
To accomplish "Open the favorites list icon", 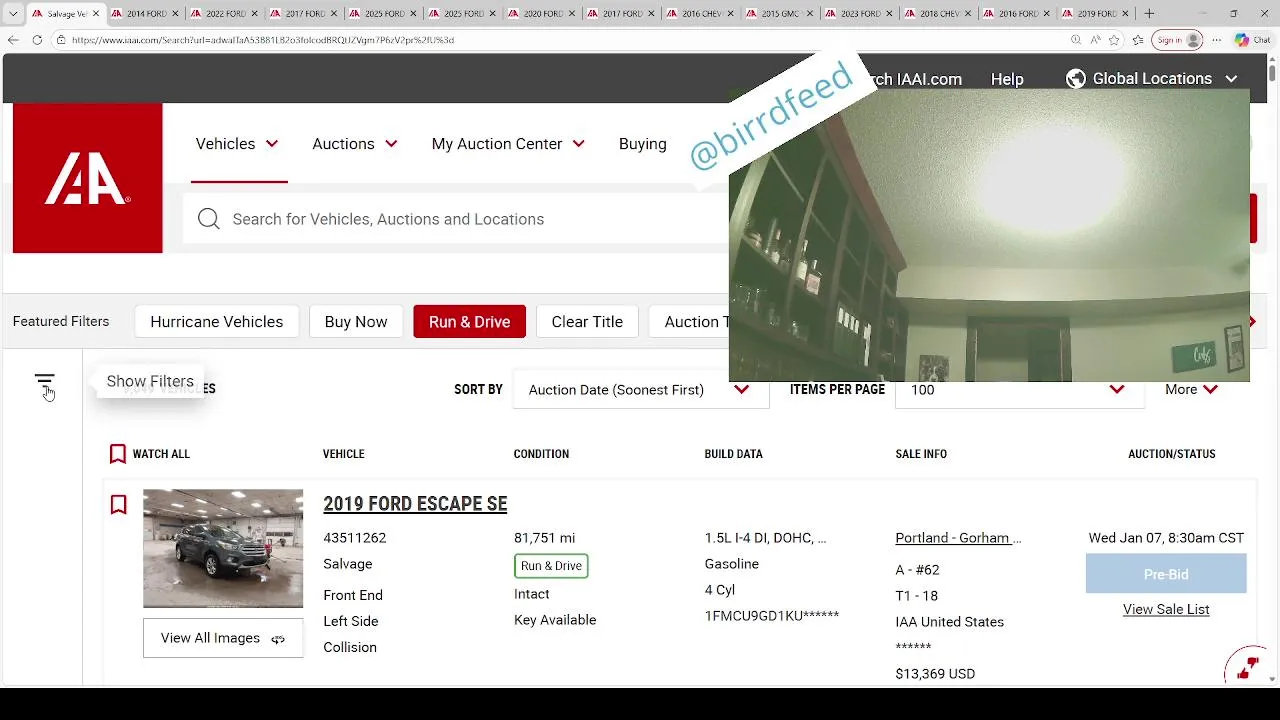I will click(x=1139, y=40).
